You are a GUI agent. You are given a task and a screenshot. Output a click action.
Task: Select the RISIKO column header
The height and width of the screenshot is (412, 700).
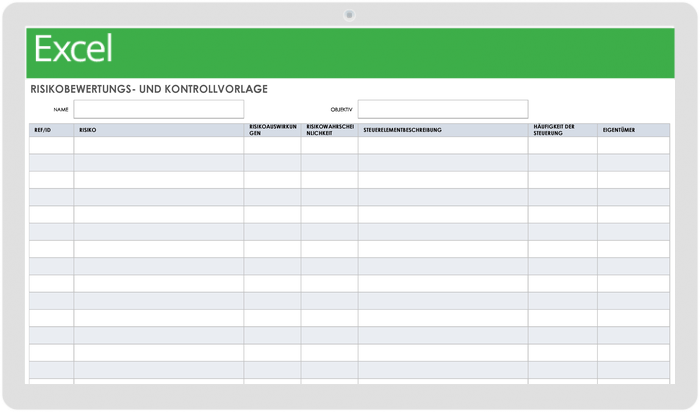pos(158,130)
